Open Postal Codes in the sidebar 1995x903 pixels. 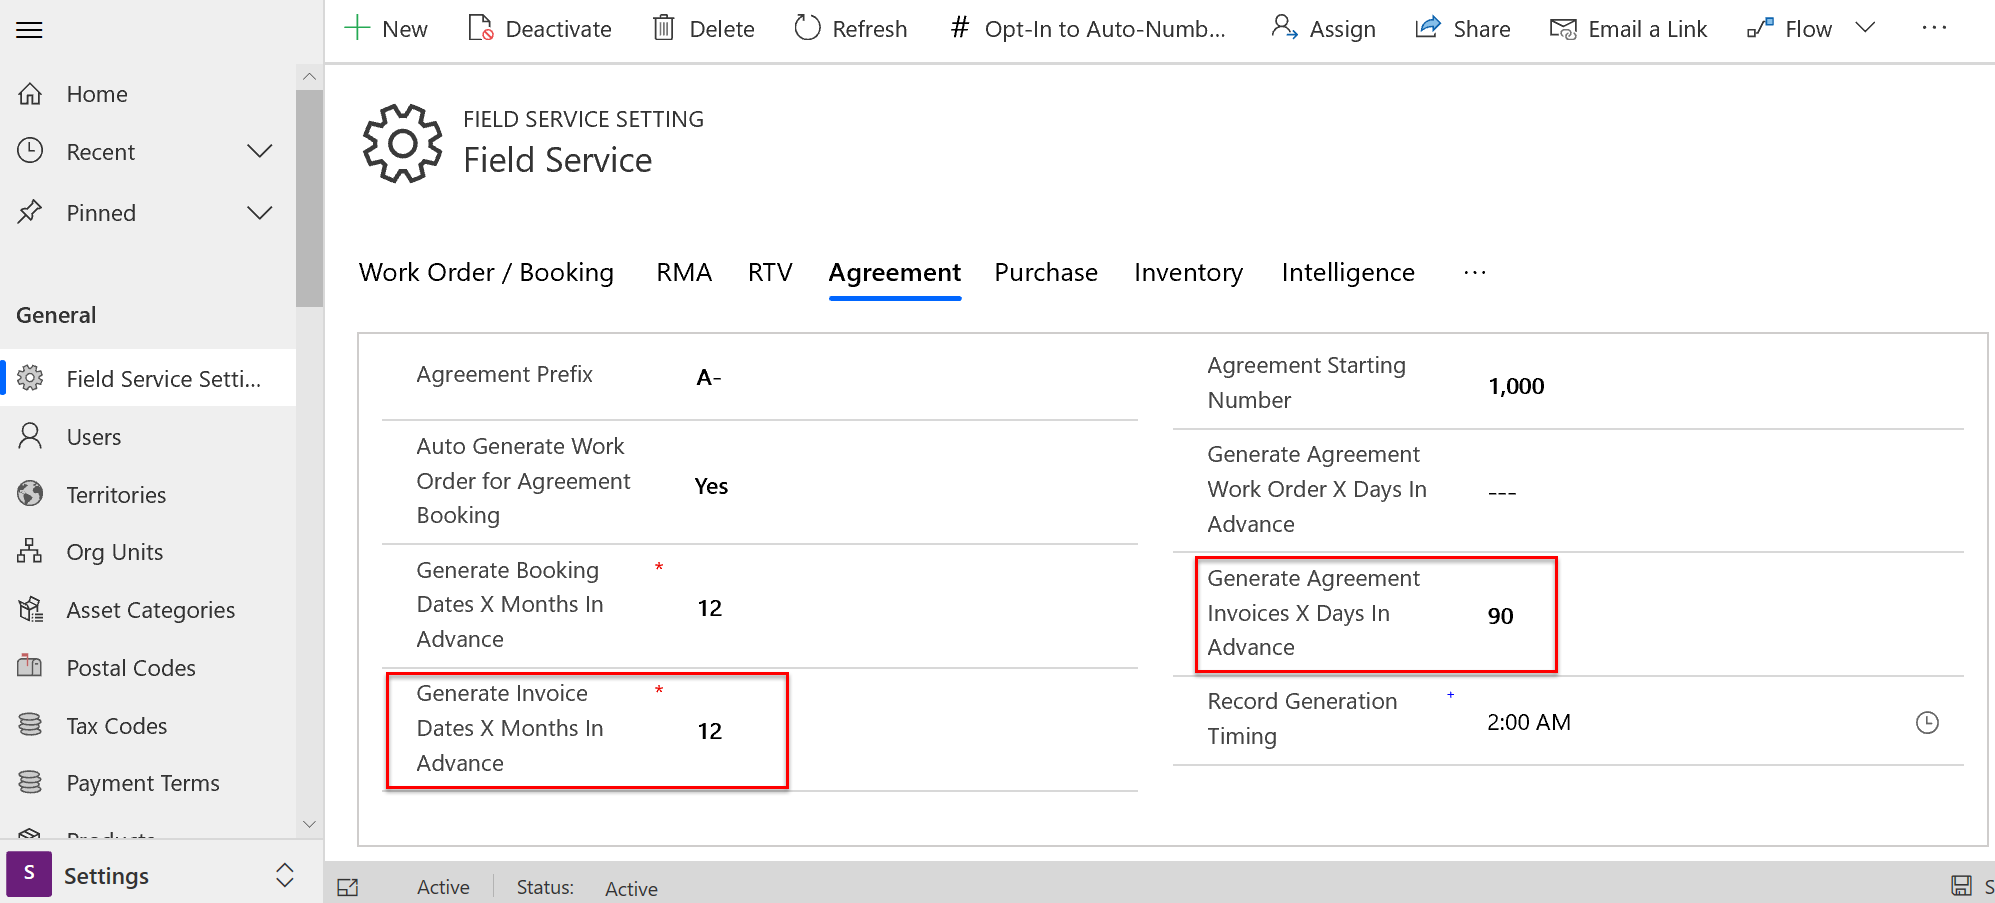coord(131,667)
